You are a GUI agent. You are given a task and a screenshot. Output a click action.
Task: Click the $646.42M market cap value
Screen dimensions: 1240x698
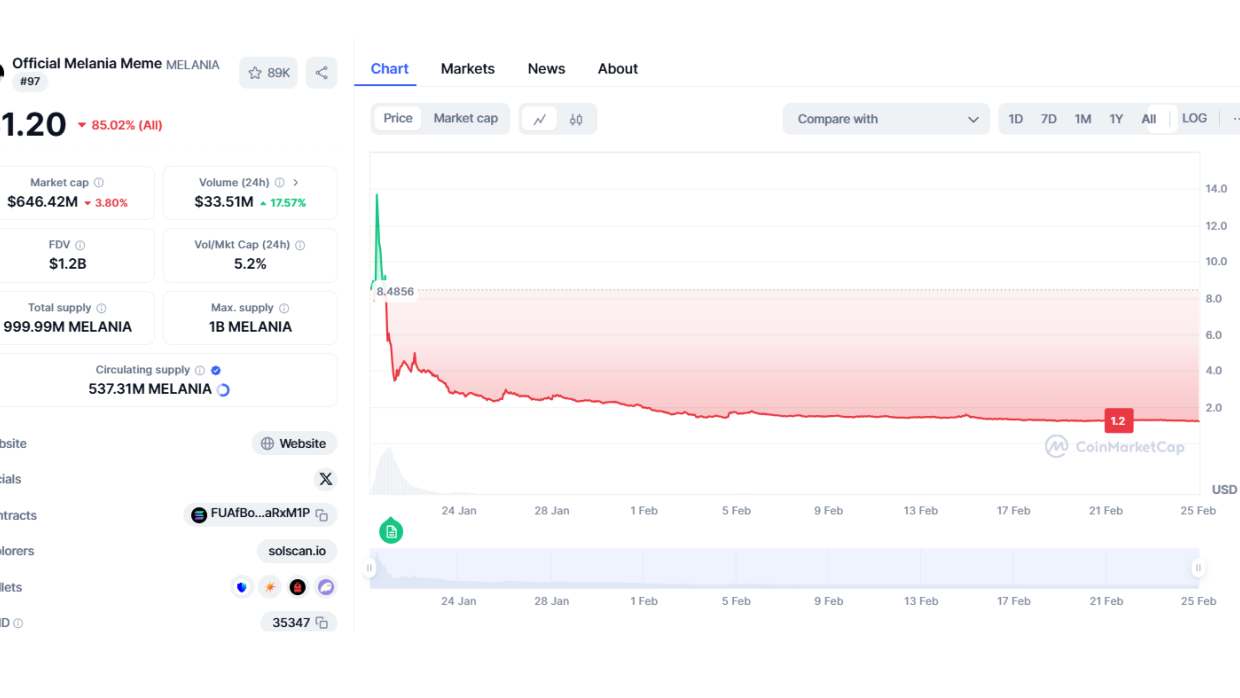click(42, 202)
